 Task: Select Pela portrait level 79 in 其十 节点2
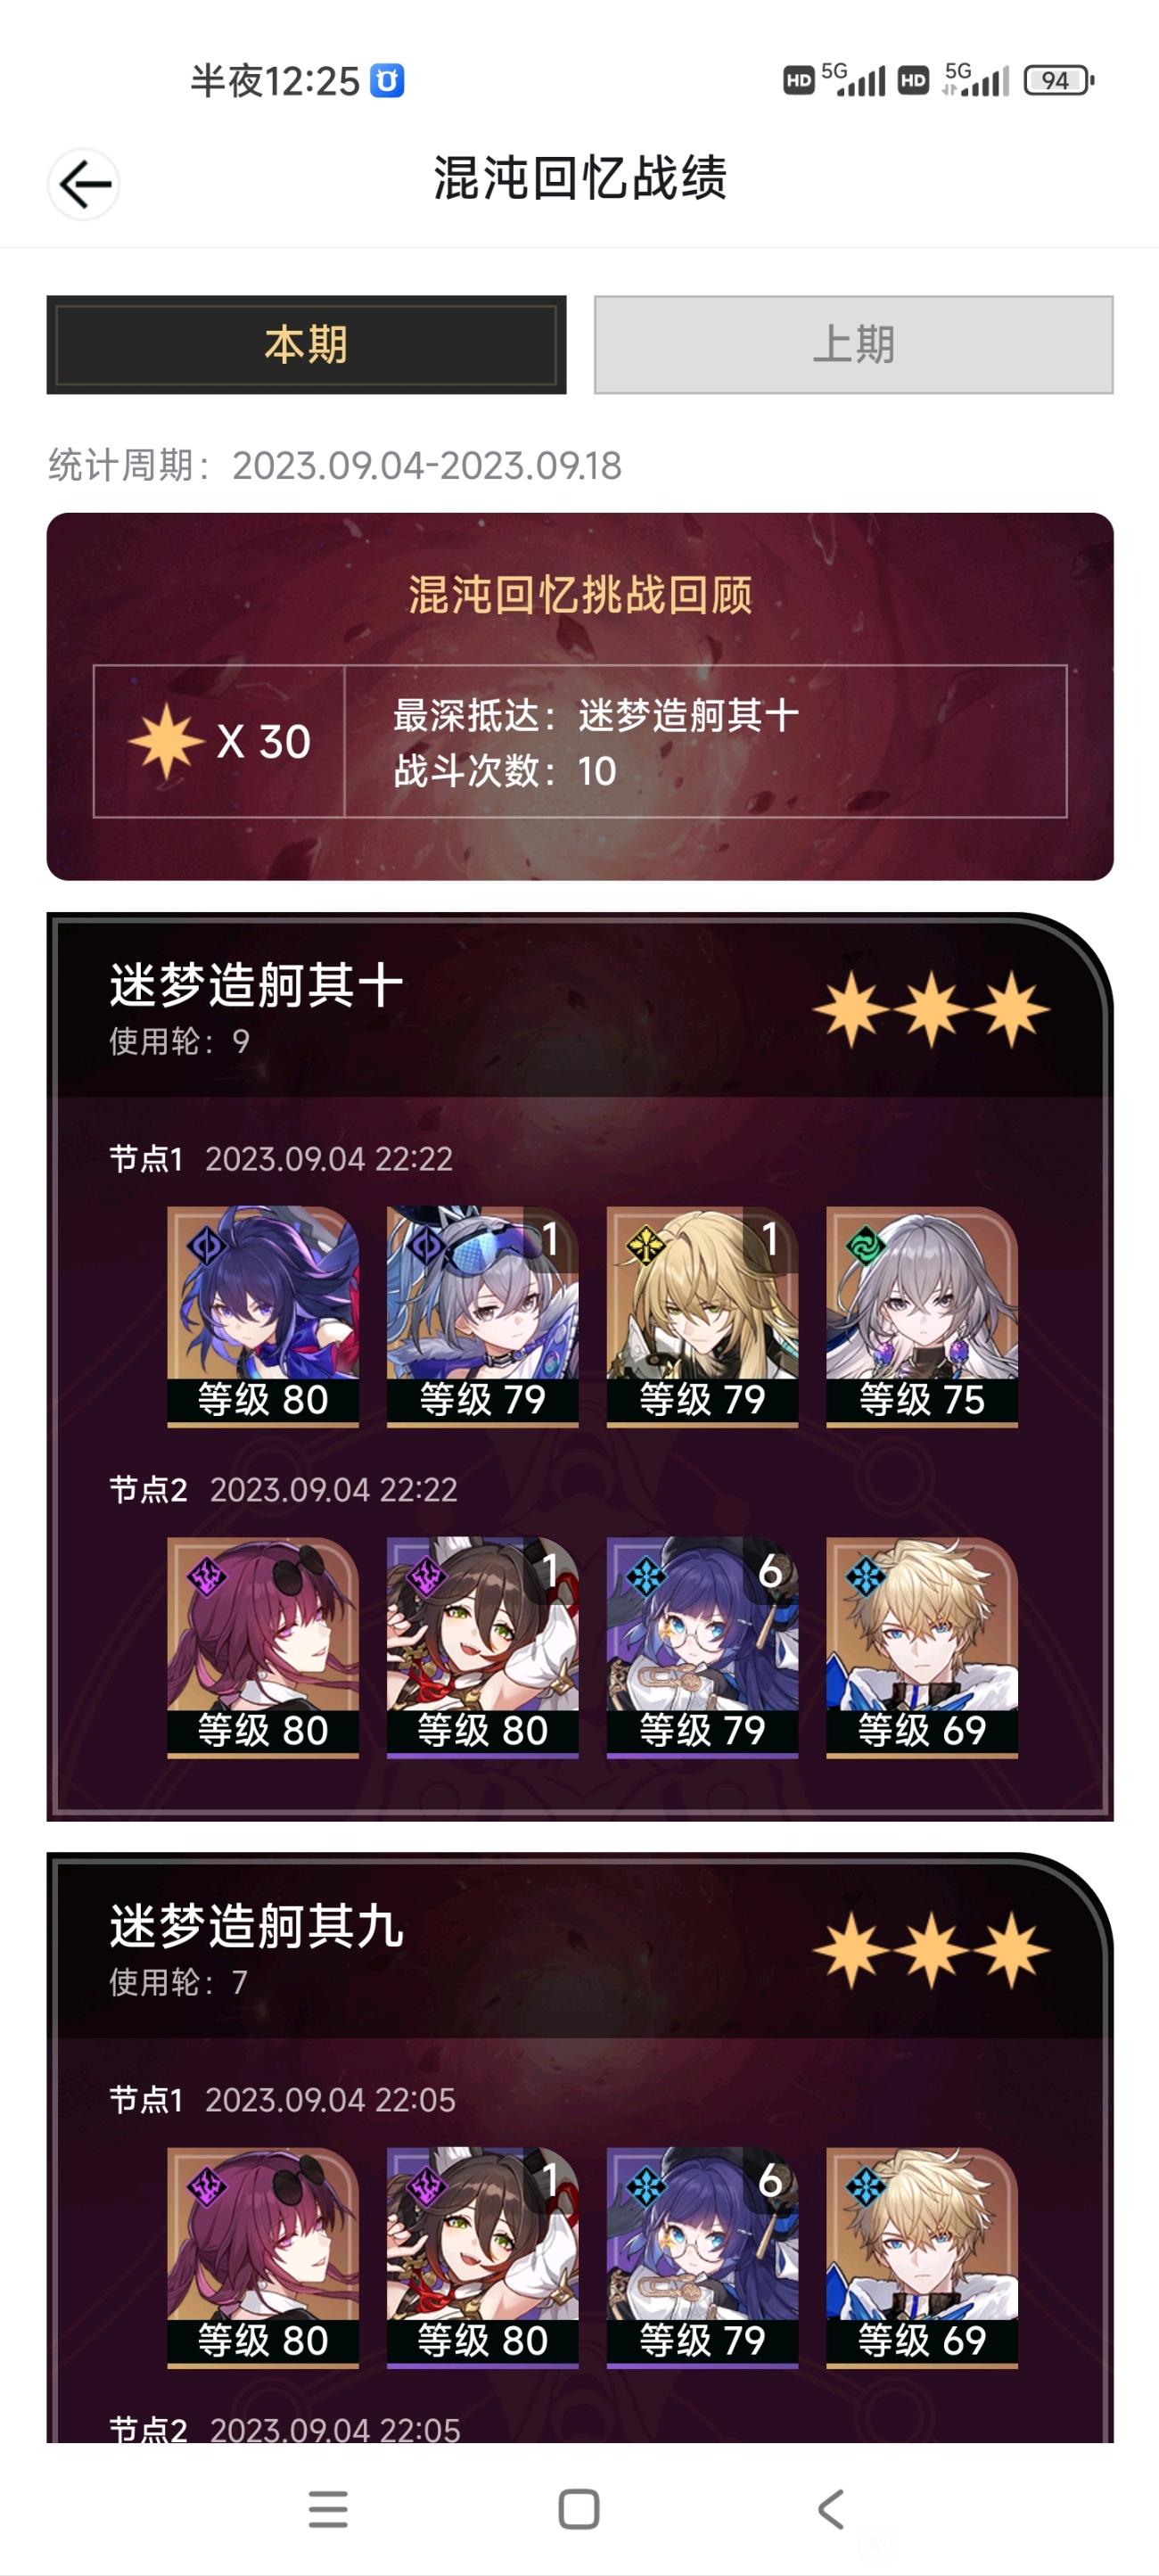pyautogui.click(x=702, y=1647)
